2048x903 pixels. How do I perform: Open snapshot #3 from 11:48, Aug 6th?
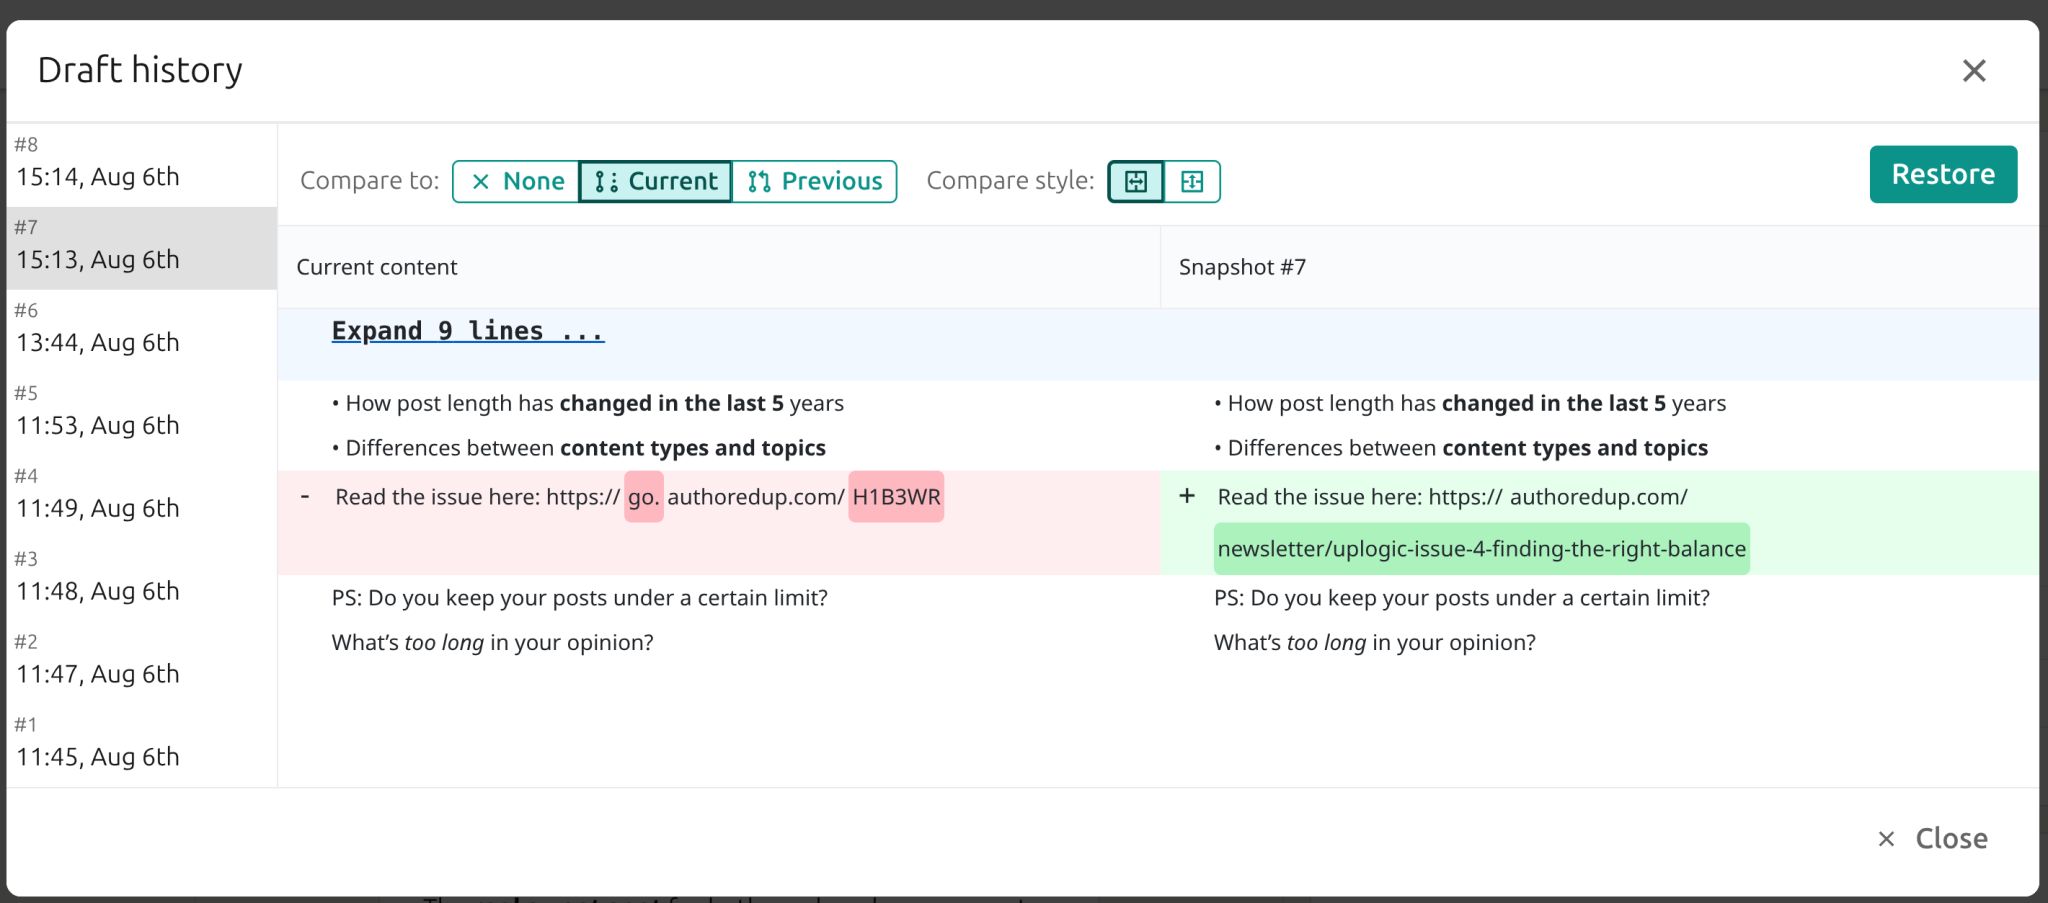tap(142, 580)
